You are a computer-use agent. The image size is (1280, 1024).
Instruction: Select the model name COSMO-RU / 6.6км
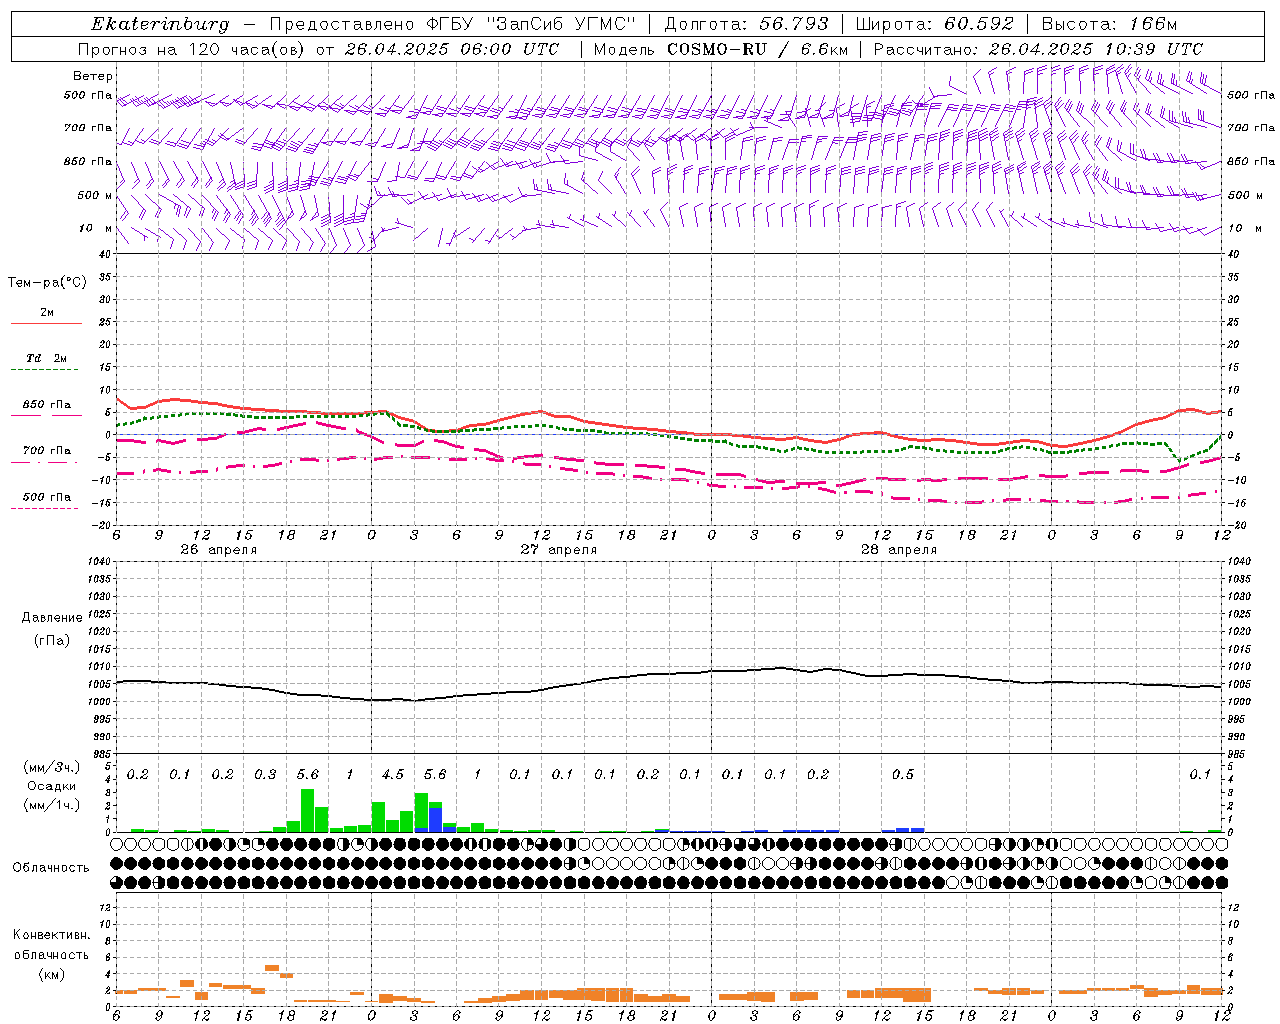pyautogui.click(x=758, y=49)
